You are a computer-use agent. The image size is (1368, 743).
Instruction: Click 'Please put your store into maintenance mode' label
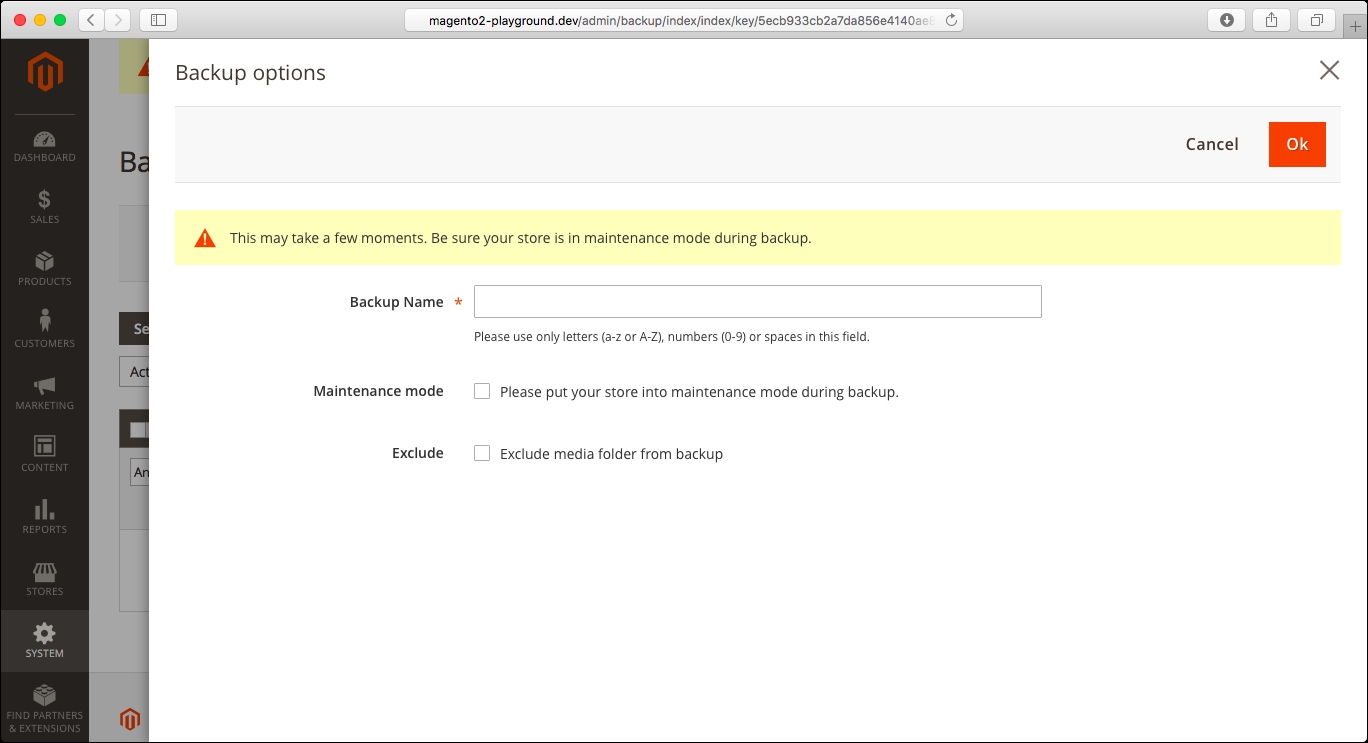[x=699, y=392]
